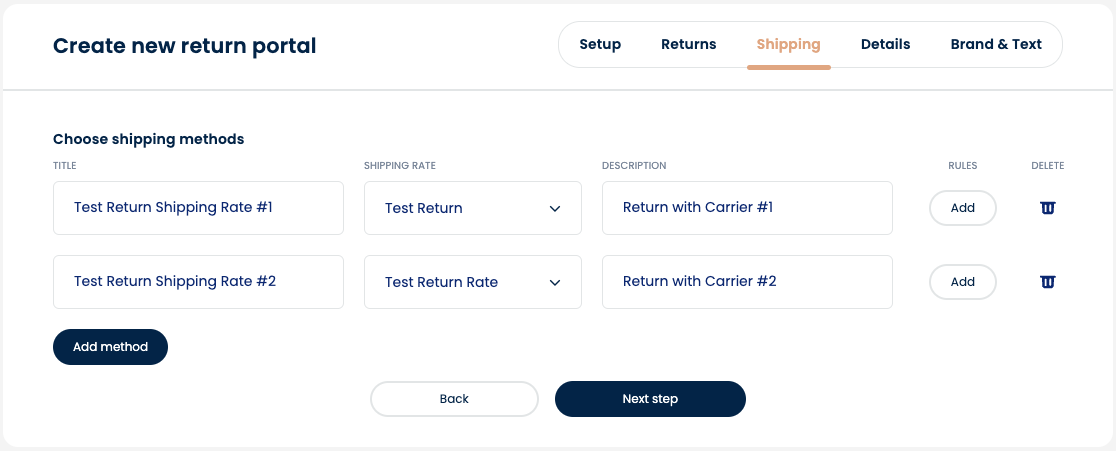Continue with the Next step button
The height and width of the screenshot is (451, 1116).
click(650, 399)
